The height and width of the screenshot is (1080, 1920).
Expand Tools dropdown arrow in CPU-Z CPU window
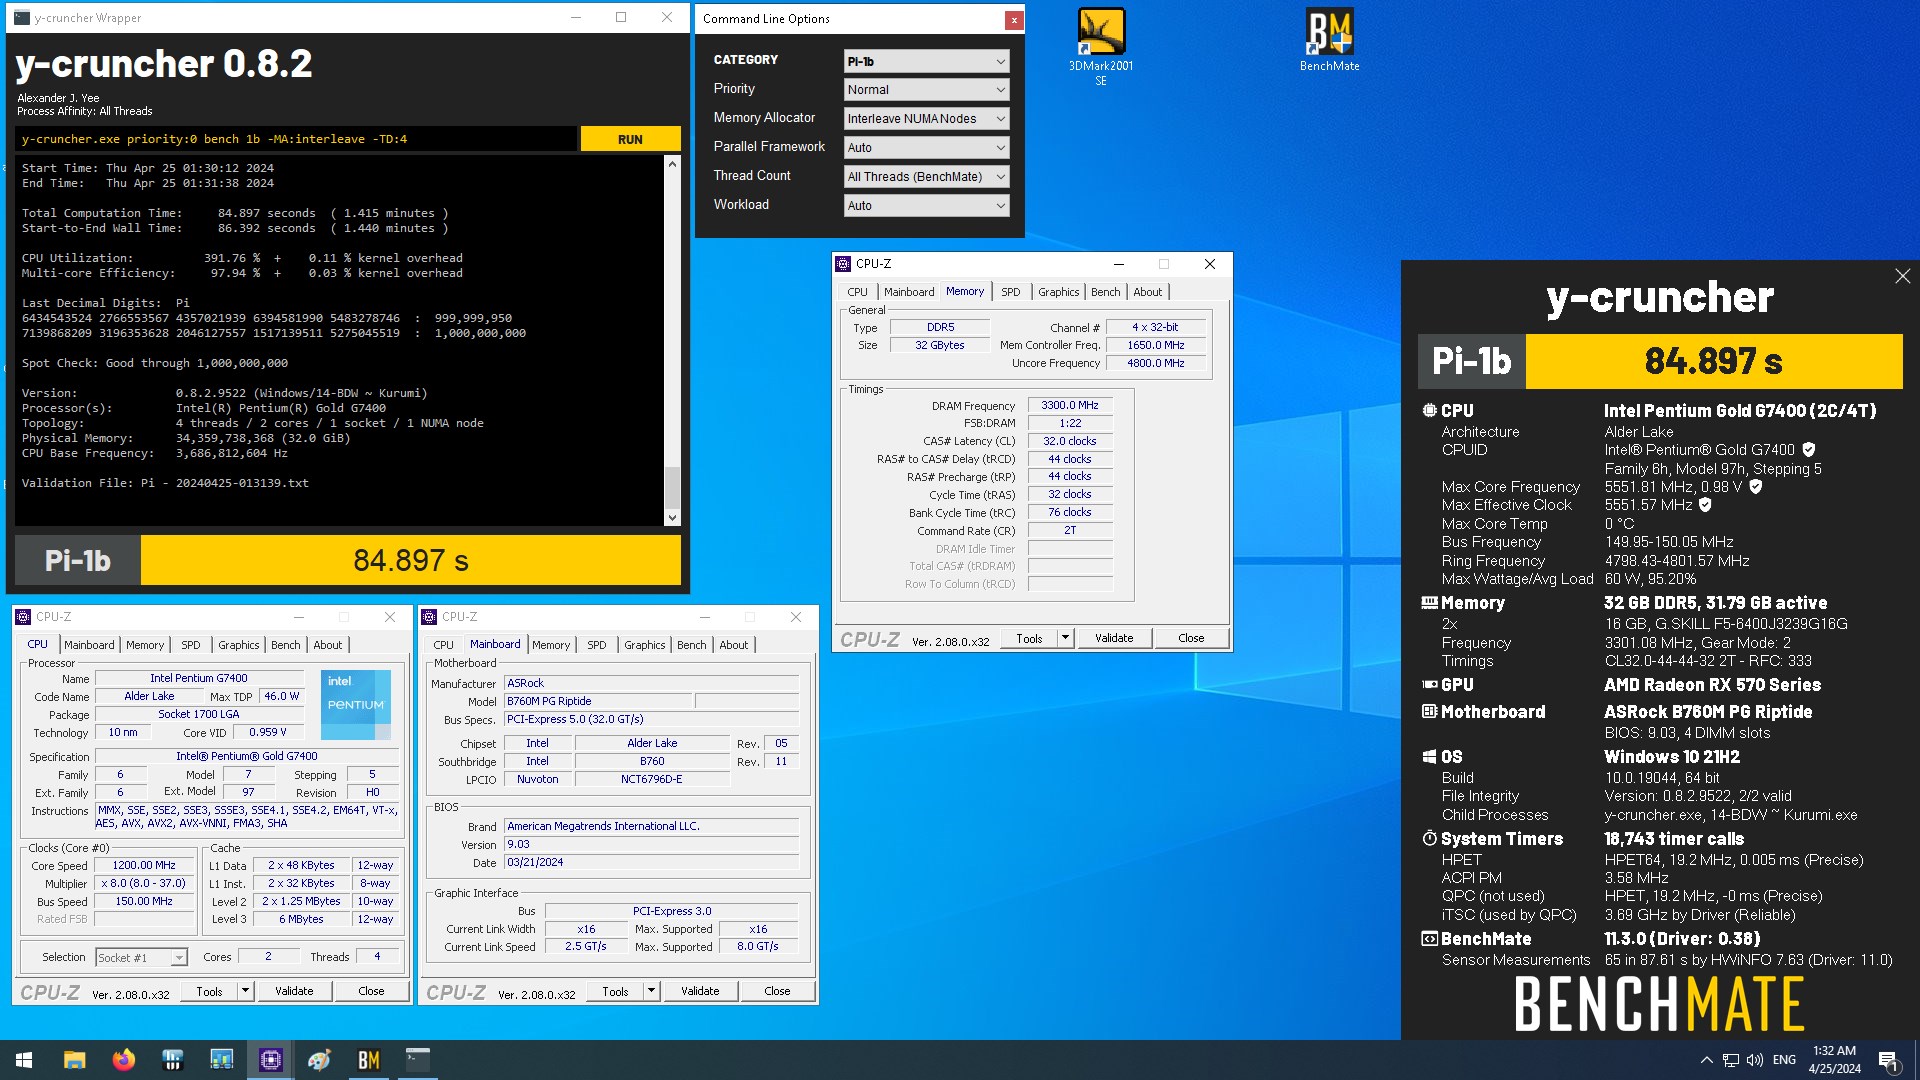pyautogui.click(x=246, y=991)
